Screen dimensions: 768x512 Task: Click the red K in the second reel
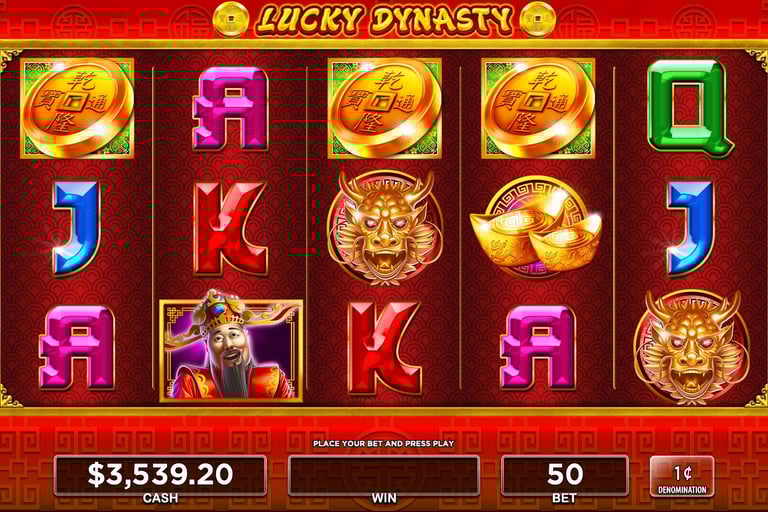(x=230, y=228)
